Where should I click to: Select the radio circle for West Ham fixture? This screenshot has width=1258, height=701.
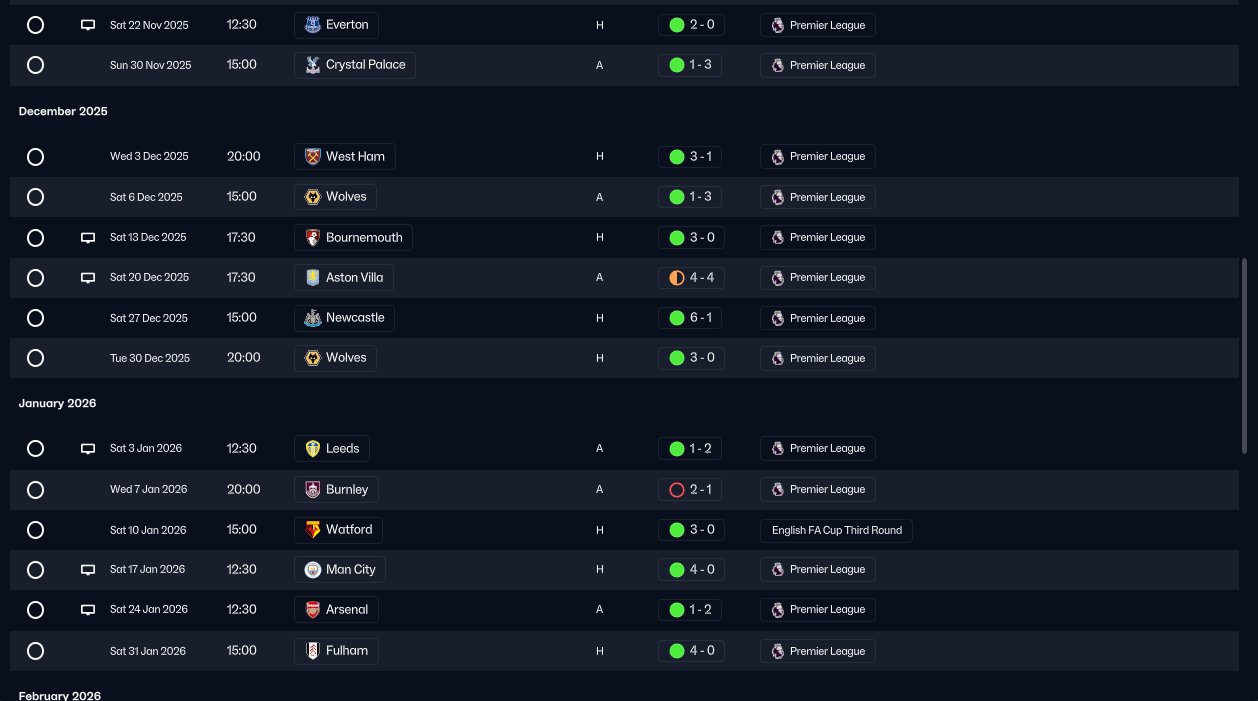click(x=35, y=157)
